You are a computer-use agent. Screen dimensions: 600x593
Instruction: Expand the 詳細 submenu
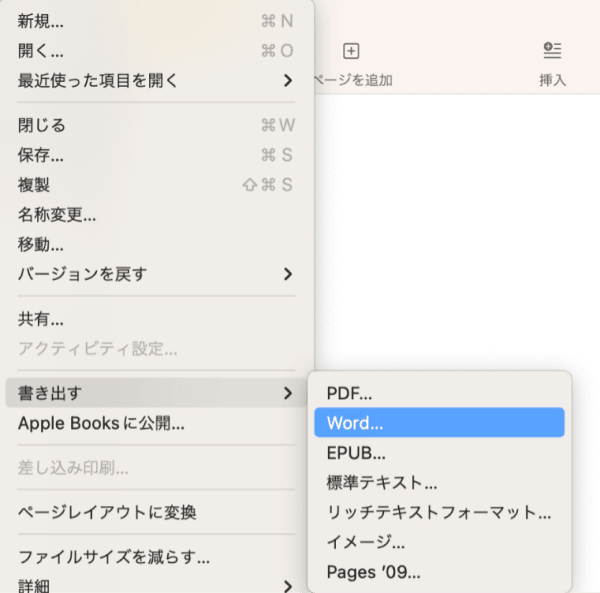point(156,585)
